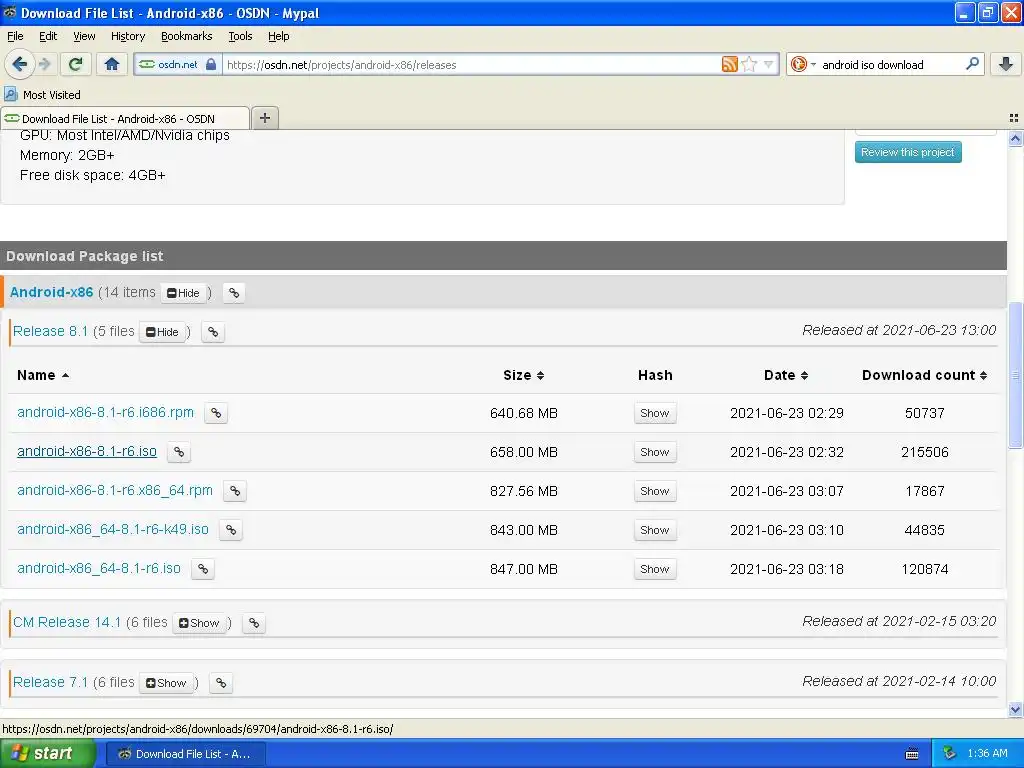Expand Release 7.1 files with Show
Image resolution: width=1024 pixels, height=768 pixels.
pos(167,683)
